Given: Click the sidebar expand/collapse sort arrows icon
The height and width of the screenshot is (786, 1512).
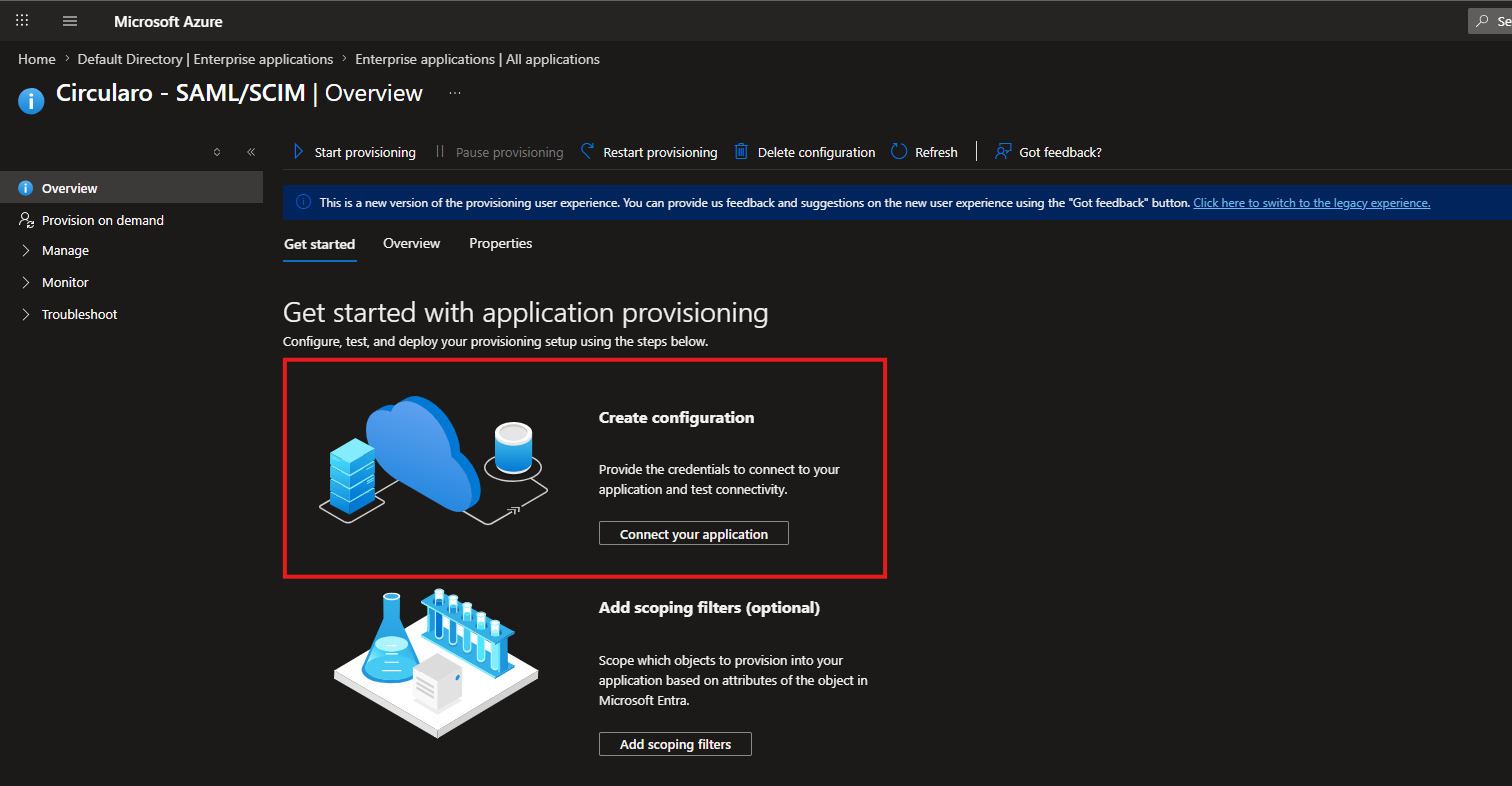Looking at the screenshot, I should 217,152.
